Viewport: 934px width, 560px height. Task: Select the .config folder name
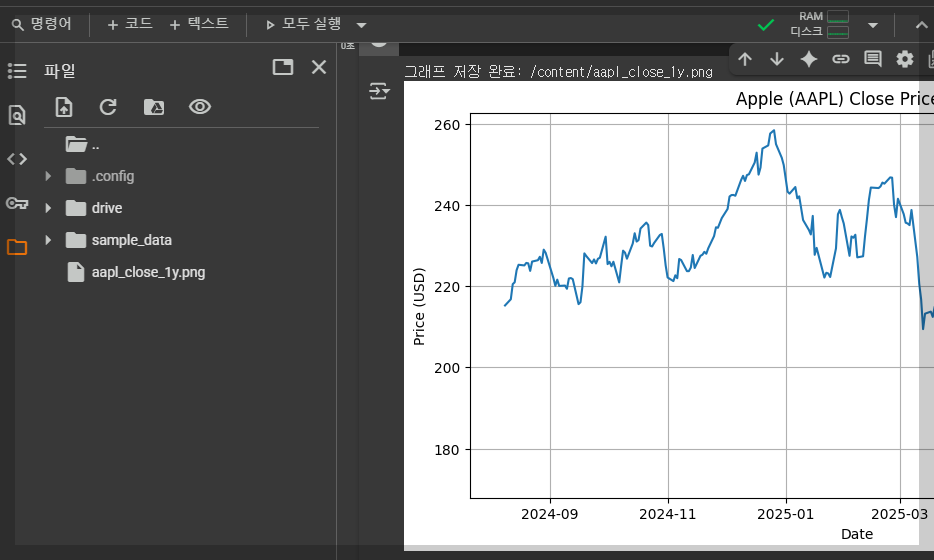(x=113, y=176)
